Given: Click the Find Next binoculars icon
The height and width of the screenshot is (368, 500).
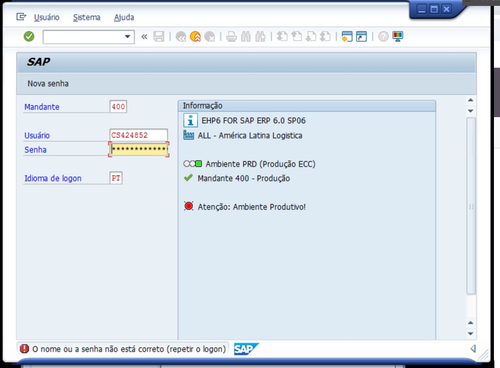Looking at the screenshot, I should [x=260, y=37].
